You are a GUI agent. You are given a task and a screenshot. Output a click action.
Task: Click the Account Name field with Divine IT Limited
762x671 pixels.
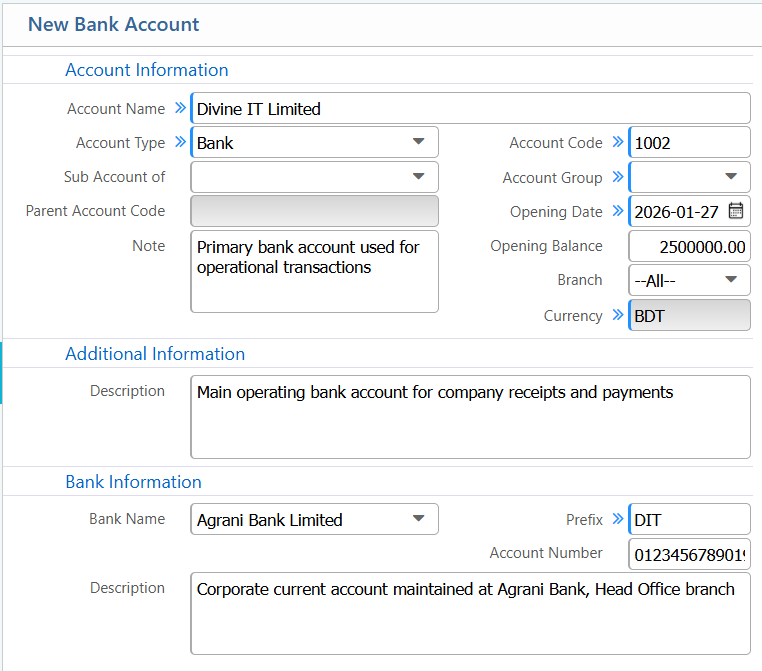pos(470,109)
